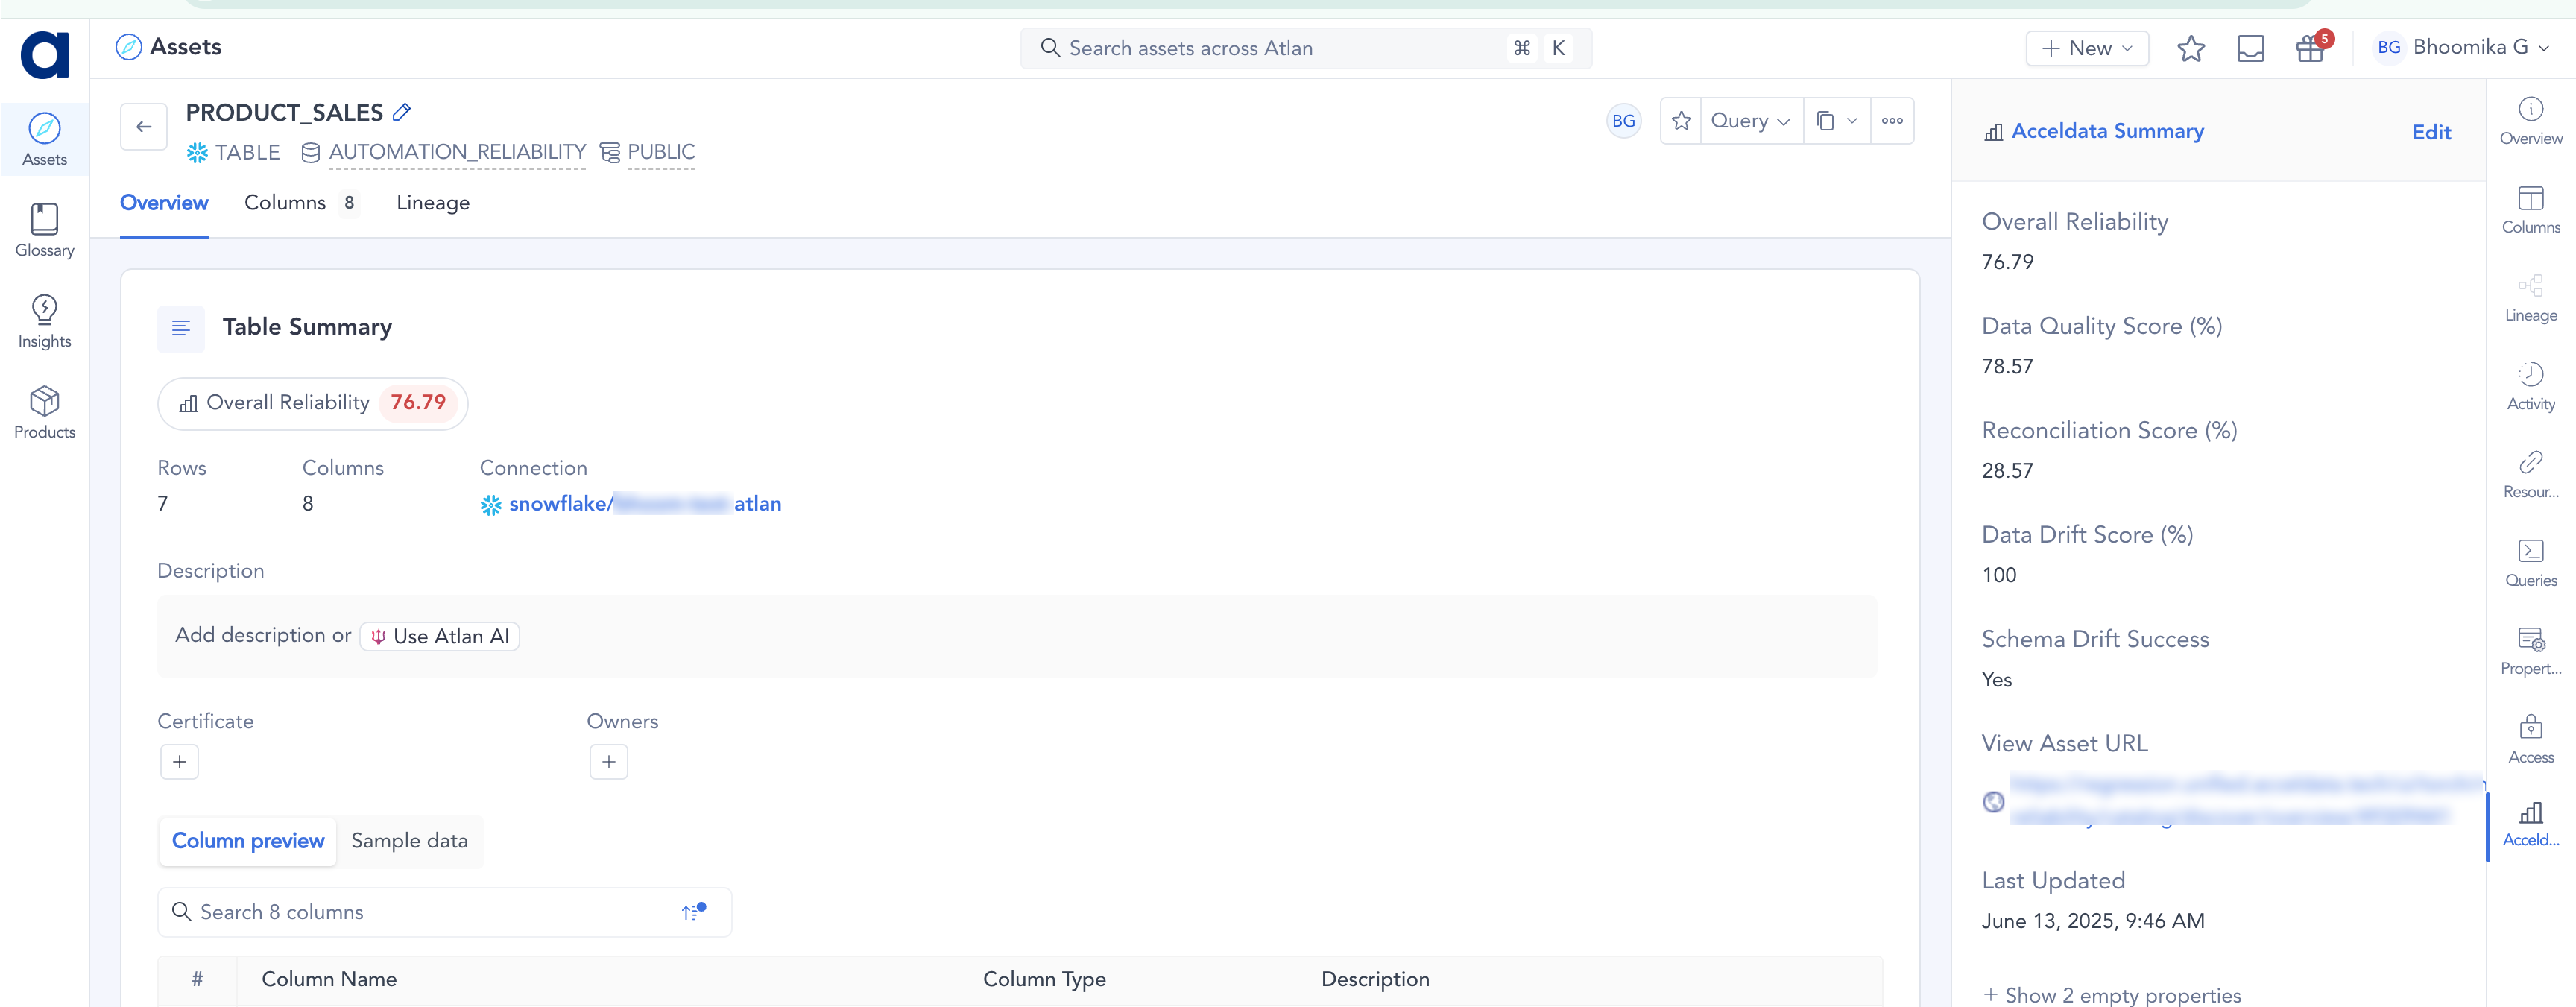This screenshot has height=1007, width=2576.
Task: Open the Queries side panel tab
Action: pos(2531,563)
